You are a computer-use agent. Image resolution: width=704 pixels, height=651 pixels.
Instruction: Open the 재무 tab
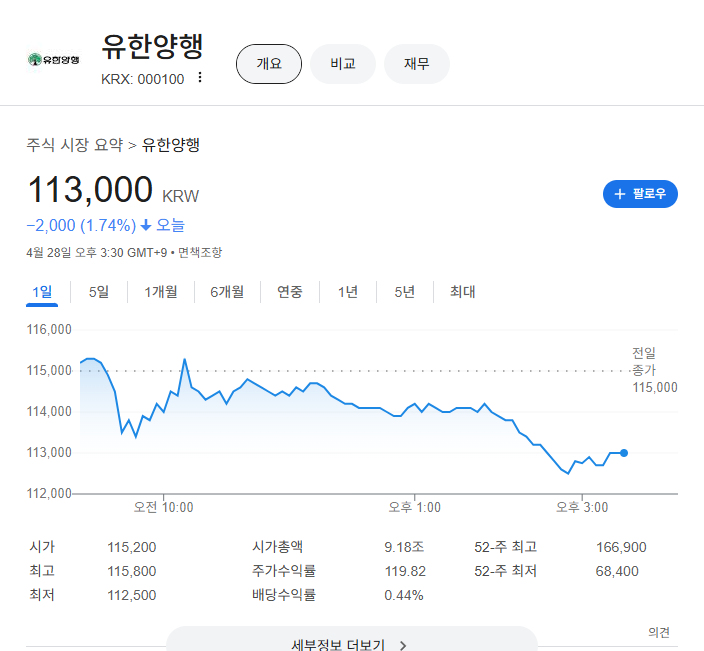click(417, 64)
